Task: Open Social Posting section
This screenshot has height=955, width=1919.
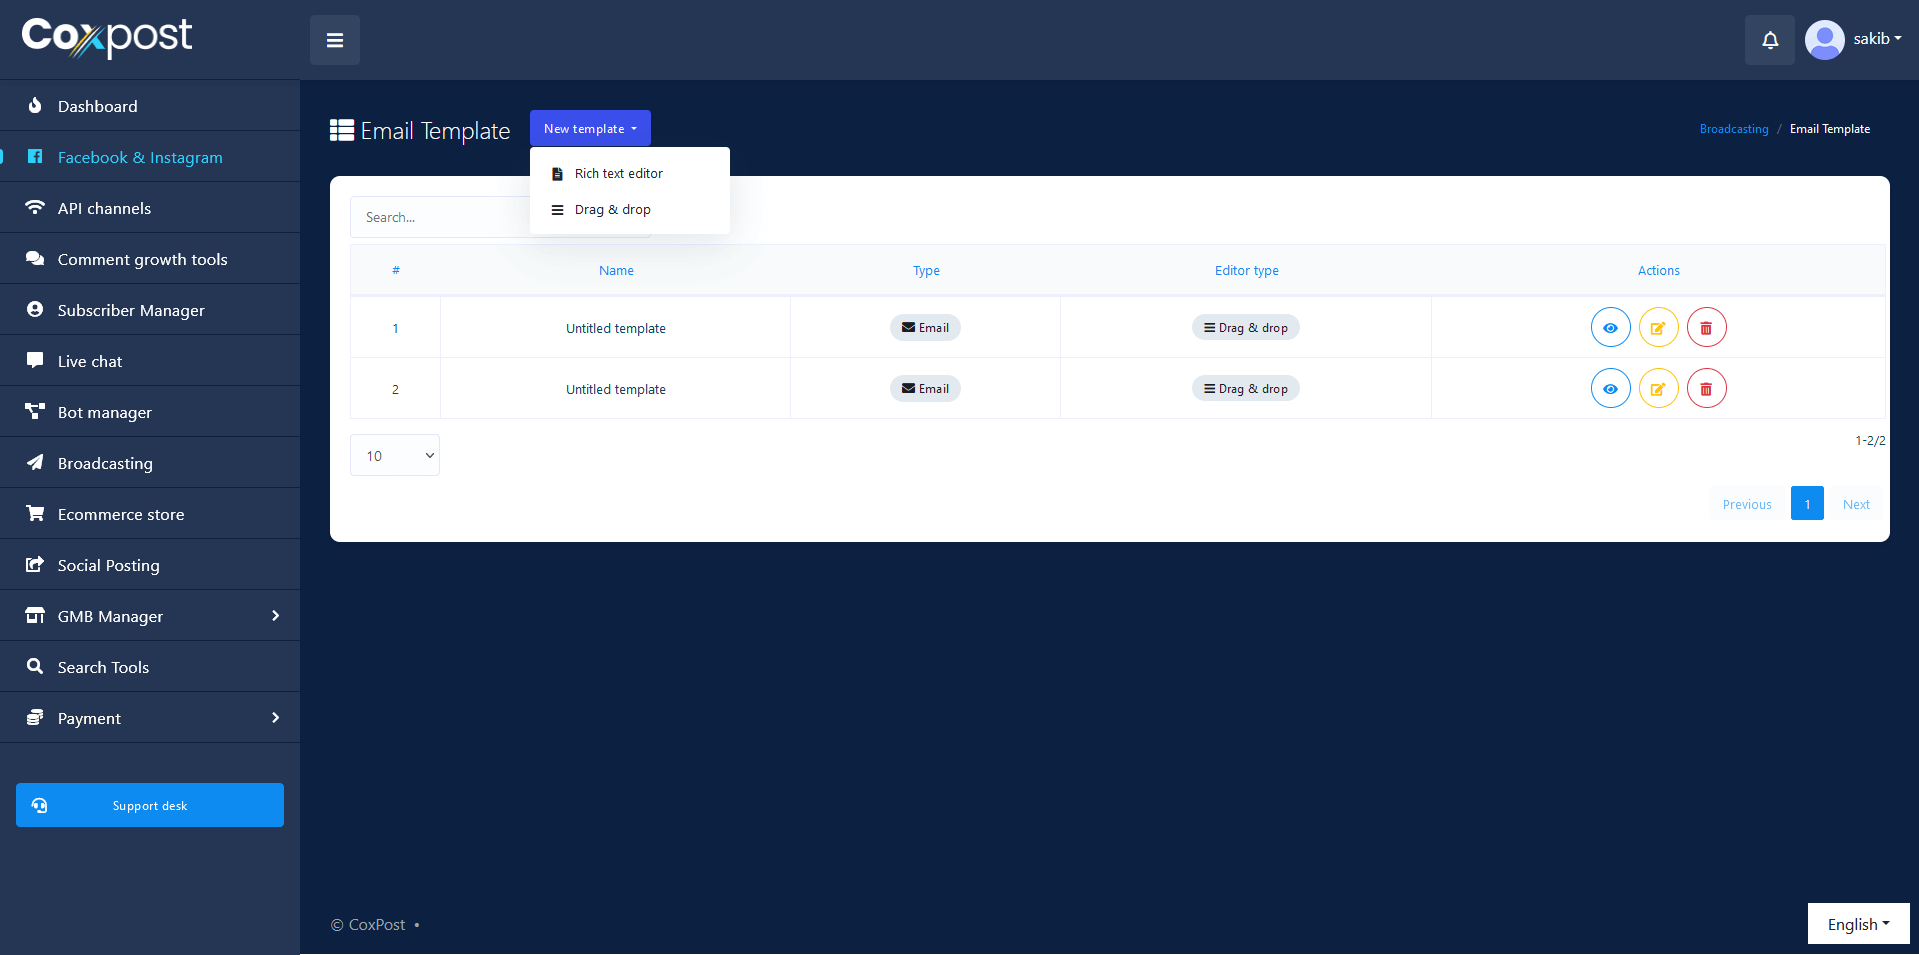Action: click(x=150, y=565)
